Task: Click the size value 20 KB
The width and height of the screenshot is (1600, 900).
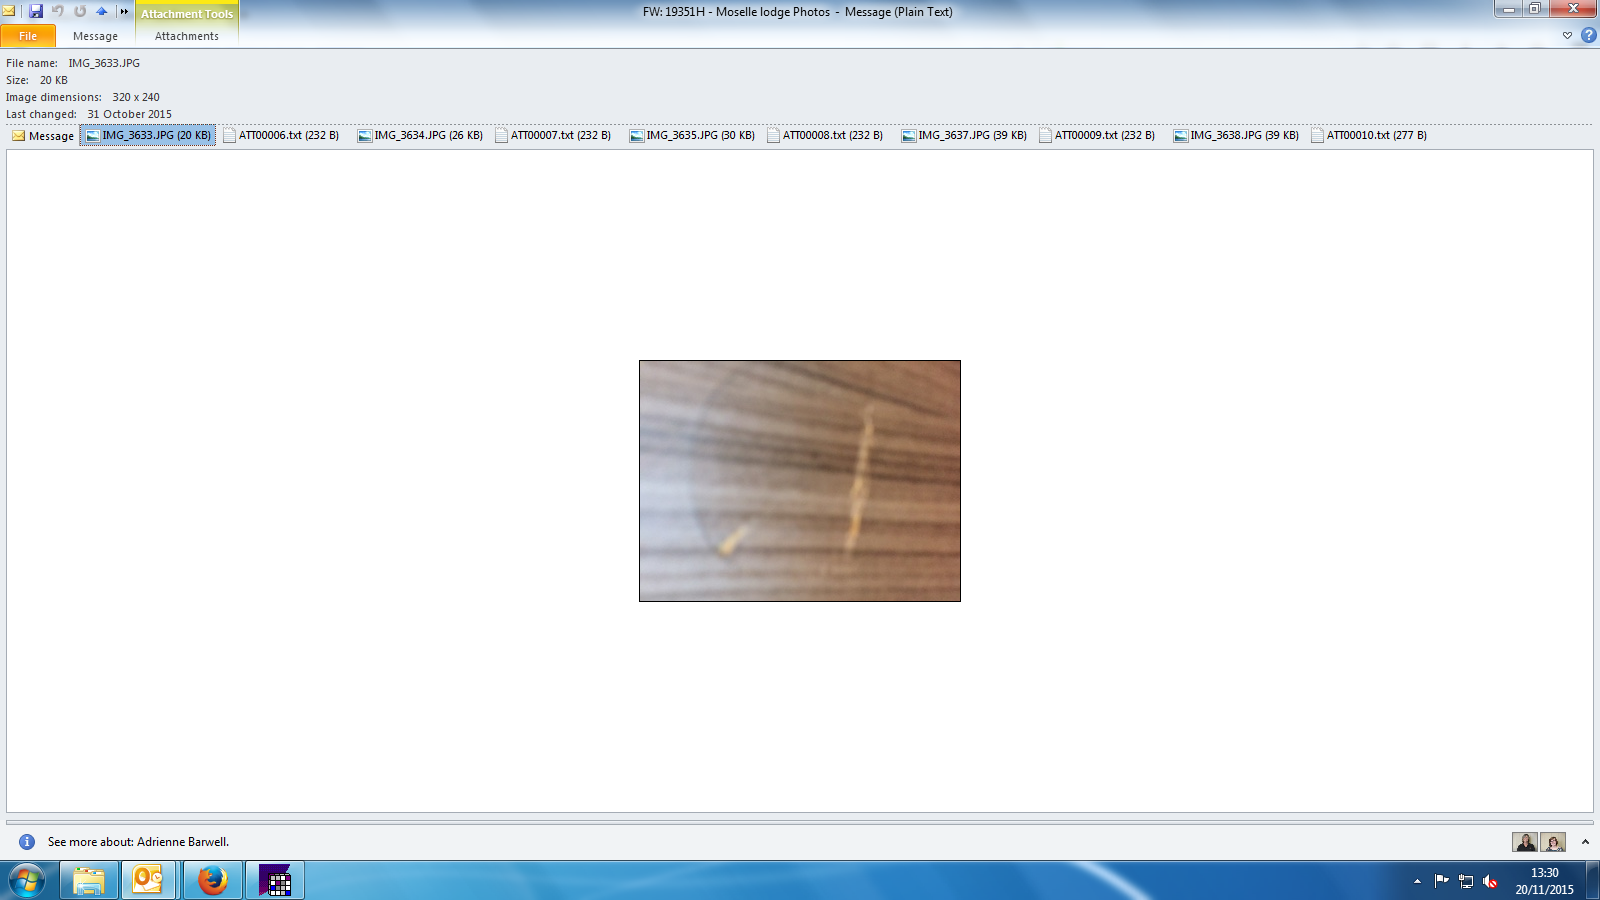Action: pyautogui.click(x=54, y=80)
